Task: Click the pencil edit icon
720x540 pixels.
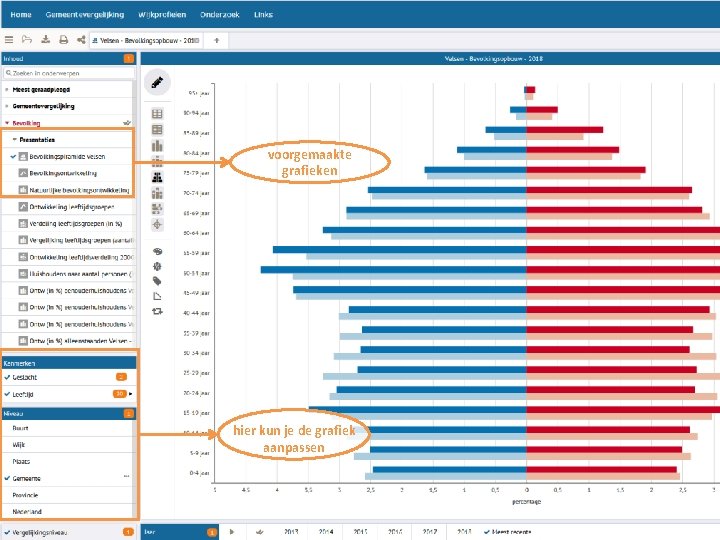Action: 157,83
